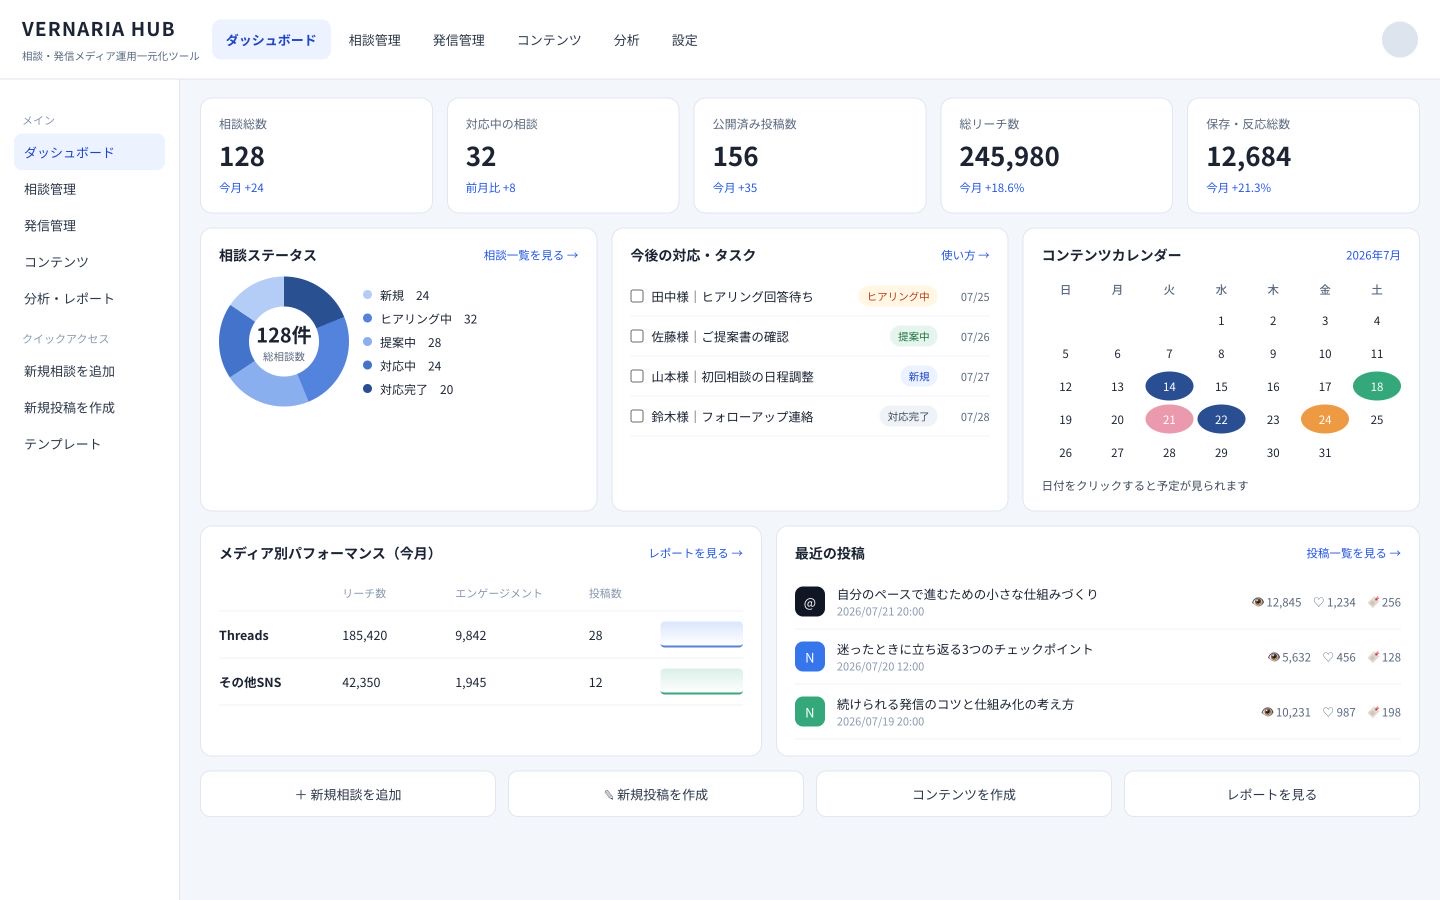Click the Threads @ icon on first post
The height and width of the screenshot is (900, 1440).
[810, 602]
